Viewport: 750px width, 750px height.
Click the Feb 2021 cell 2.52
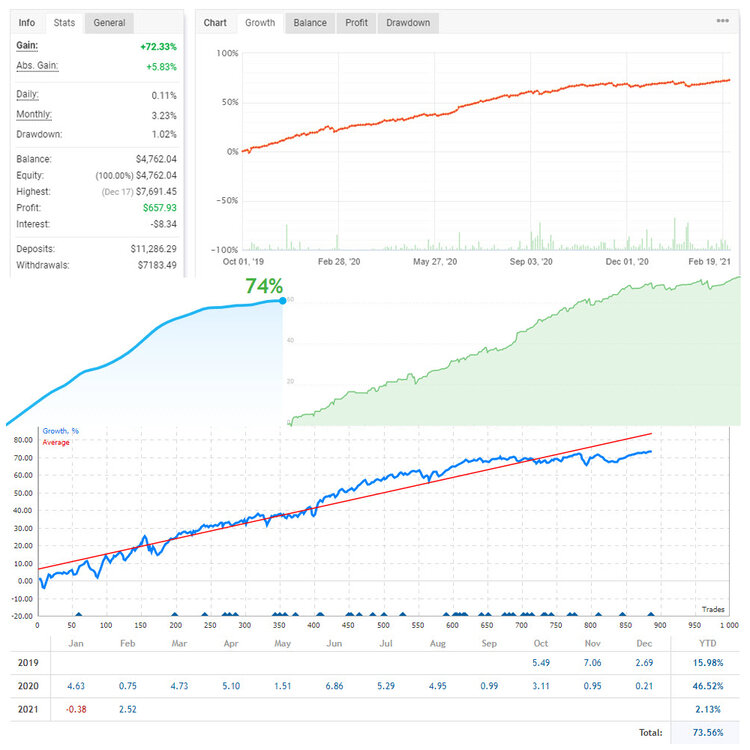(127, 709)
